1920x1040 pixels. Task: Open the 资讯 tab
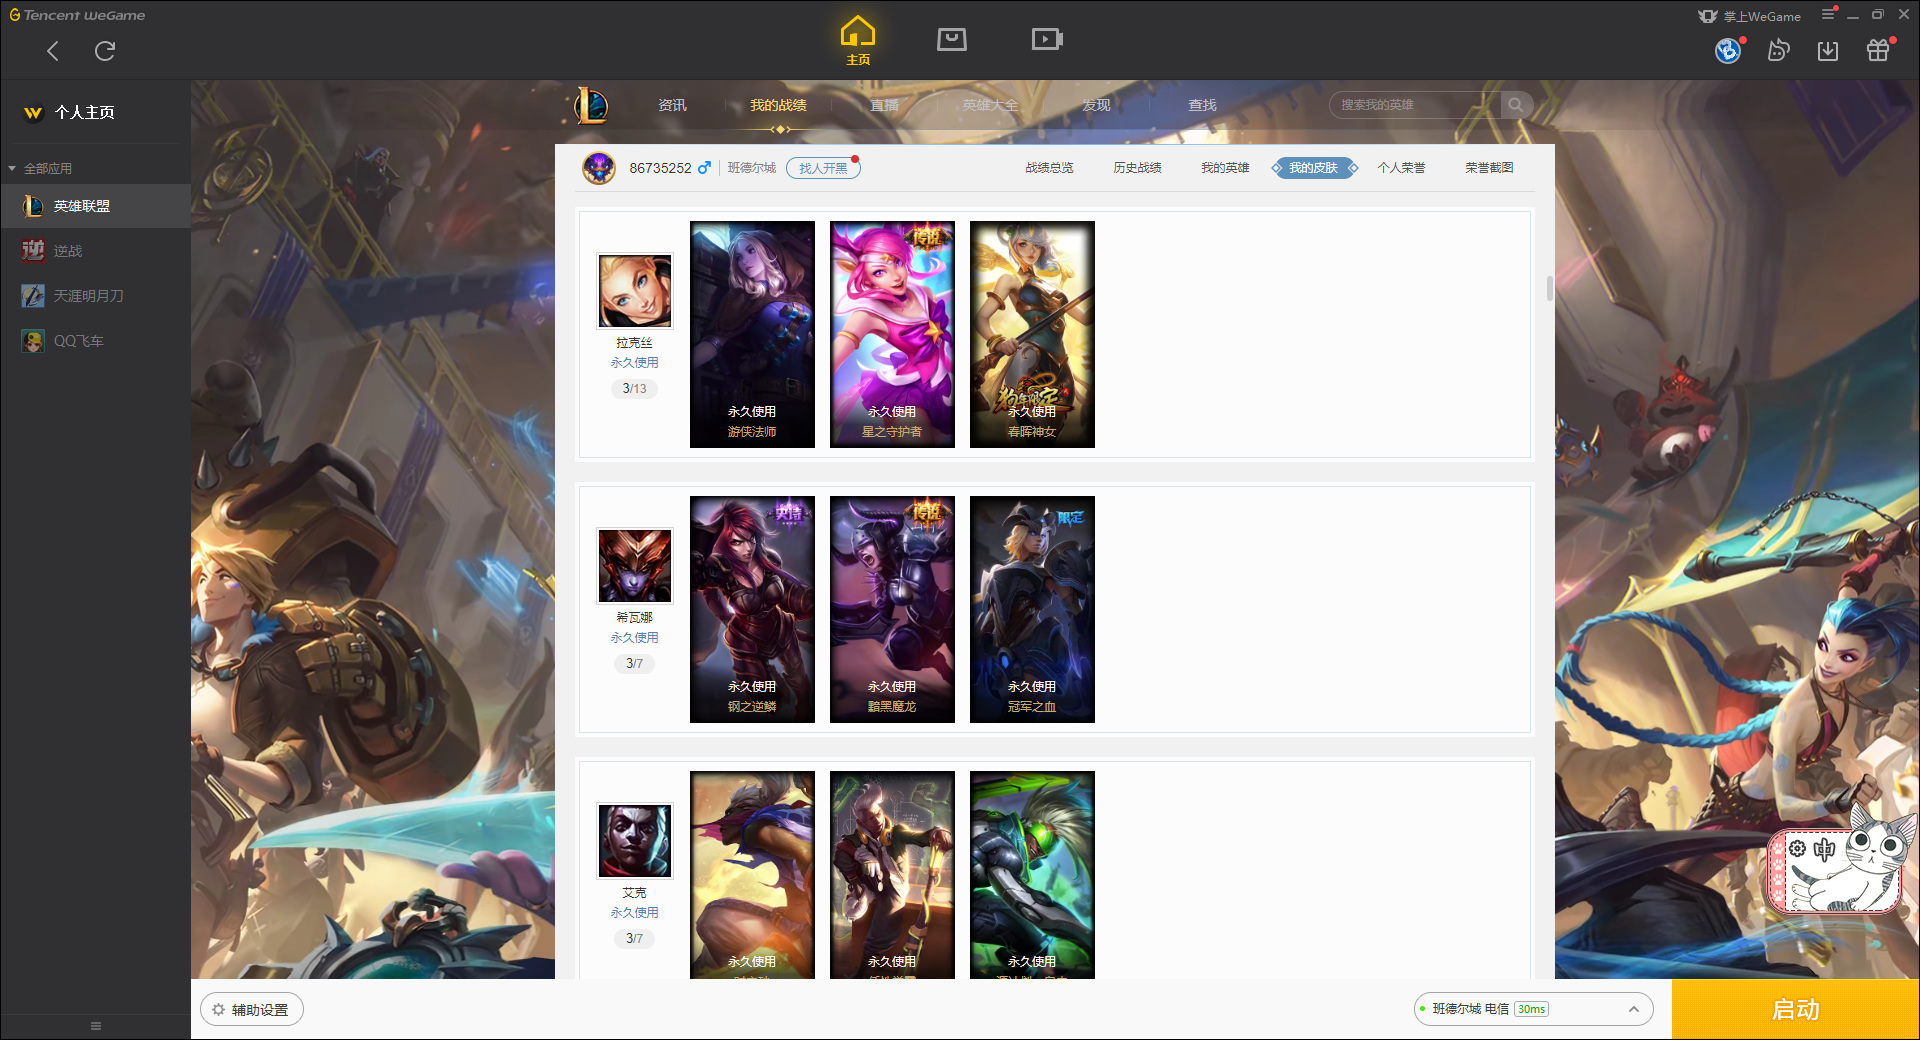pos(672,105)
